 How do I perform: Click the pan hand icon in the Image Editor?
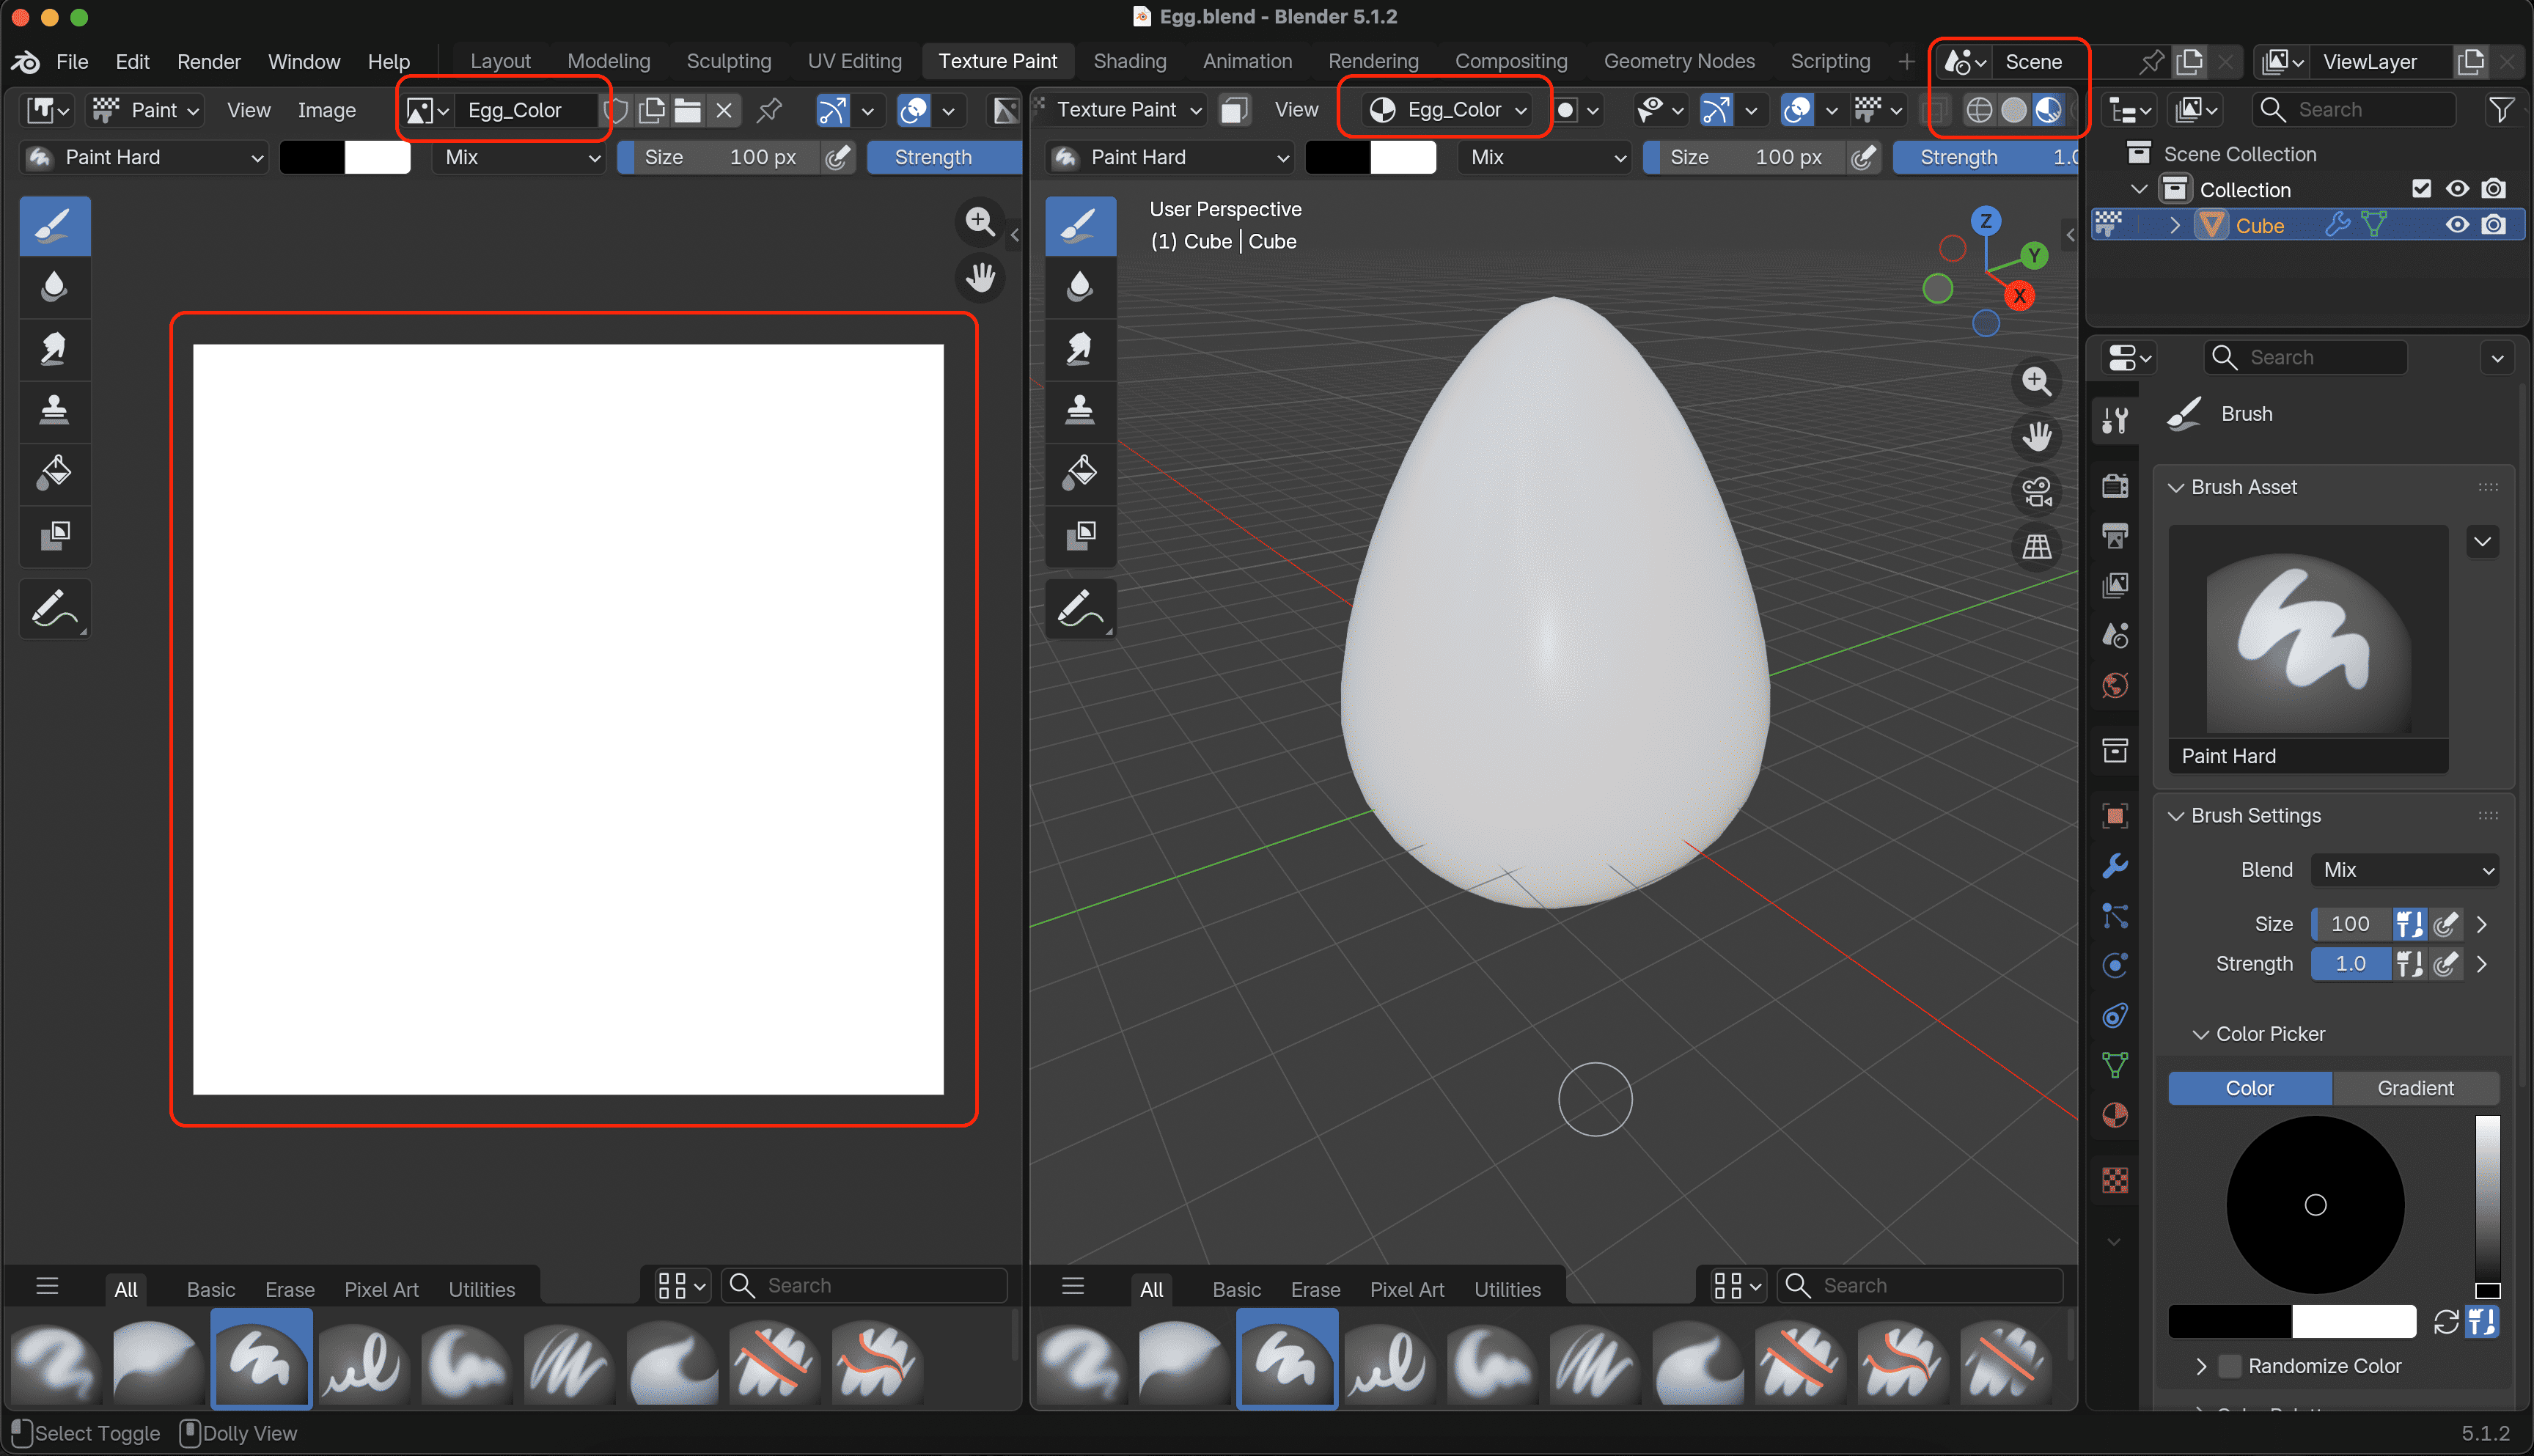coord(980,277)
